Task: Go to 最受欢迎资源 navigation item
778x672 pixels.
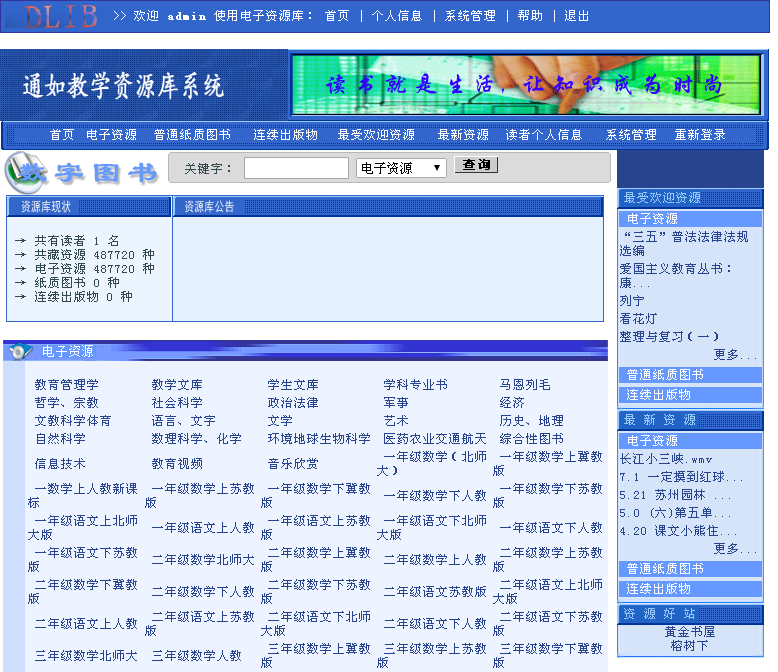Action: click(376, 135)
